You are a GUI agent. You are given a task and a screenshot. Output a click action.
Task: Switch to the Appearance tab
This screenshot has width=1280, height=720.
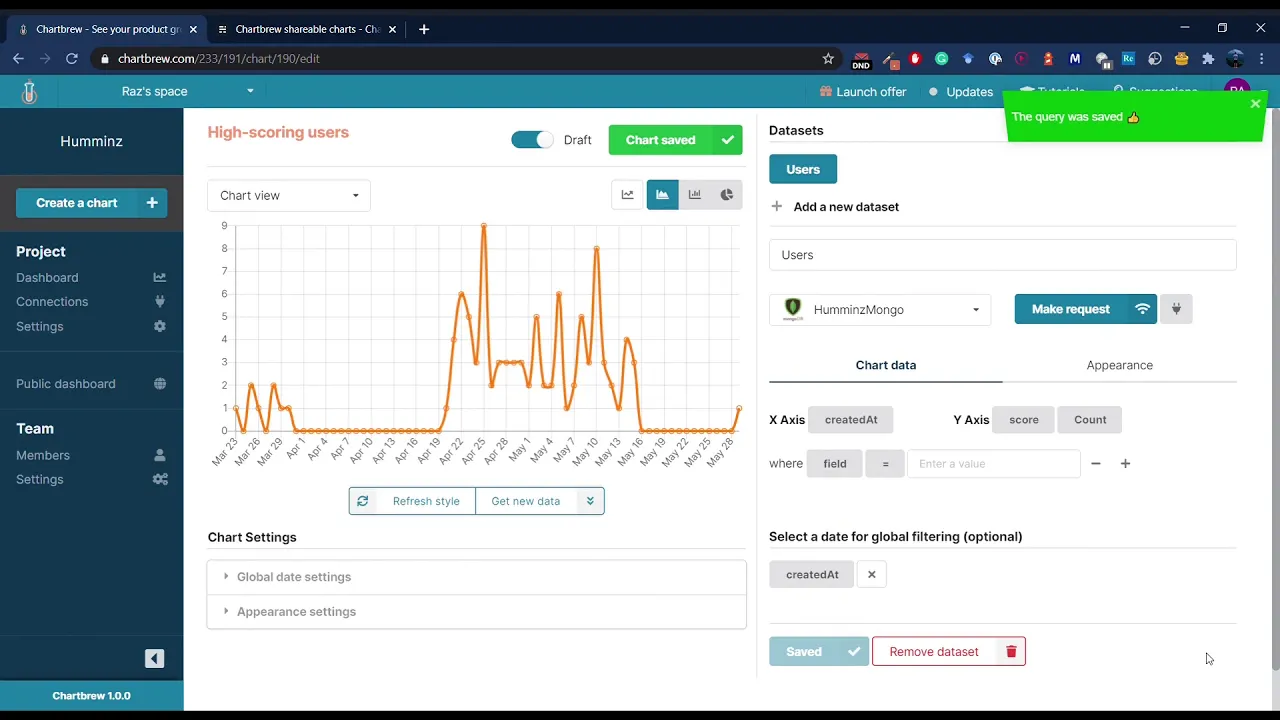point(1119,365)
